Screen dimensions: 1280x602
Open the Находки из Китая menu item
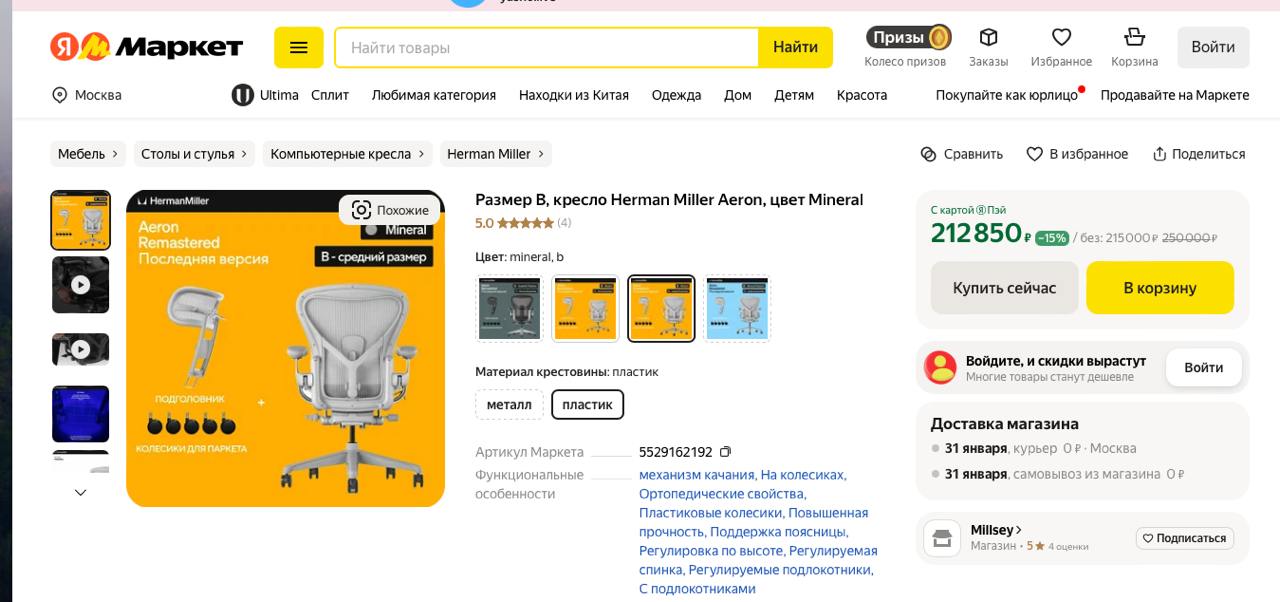[573, 95]
